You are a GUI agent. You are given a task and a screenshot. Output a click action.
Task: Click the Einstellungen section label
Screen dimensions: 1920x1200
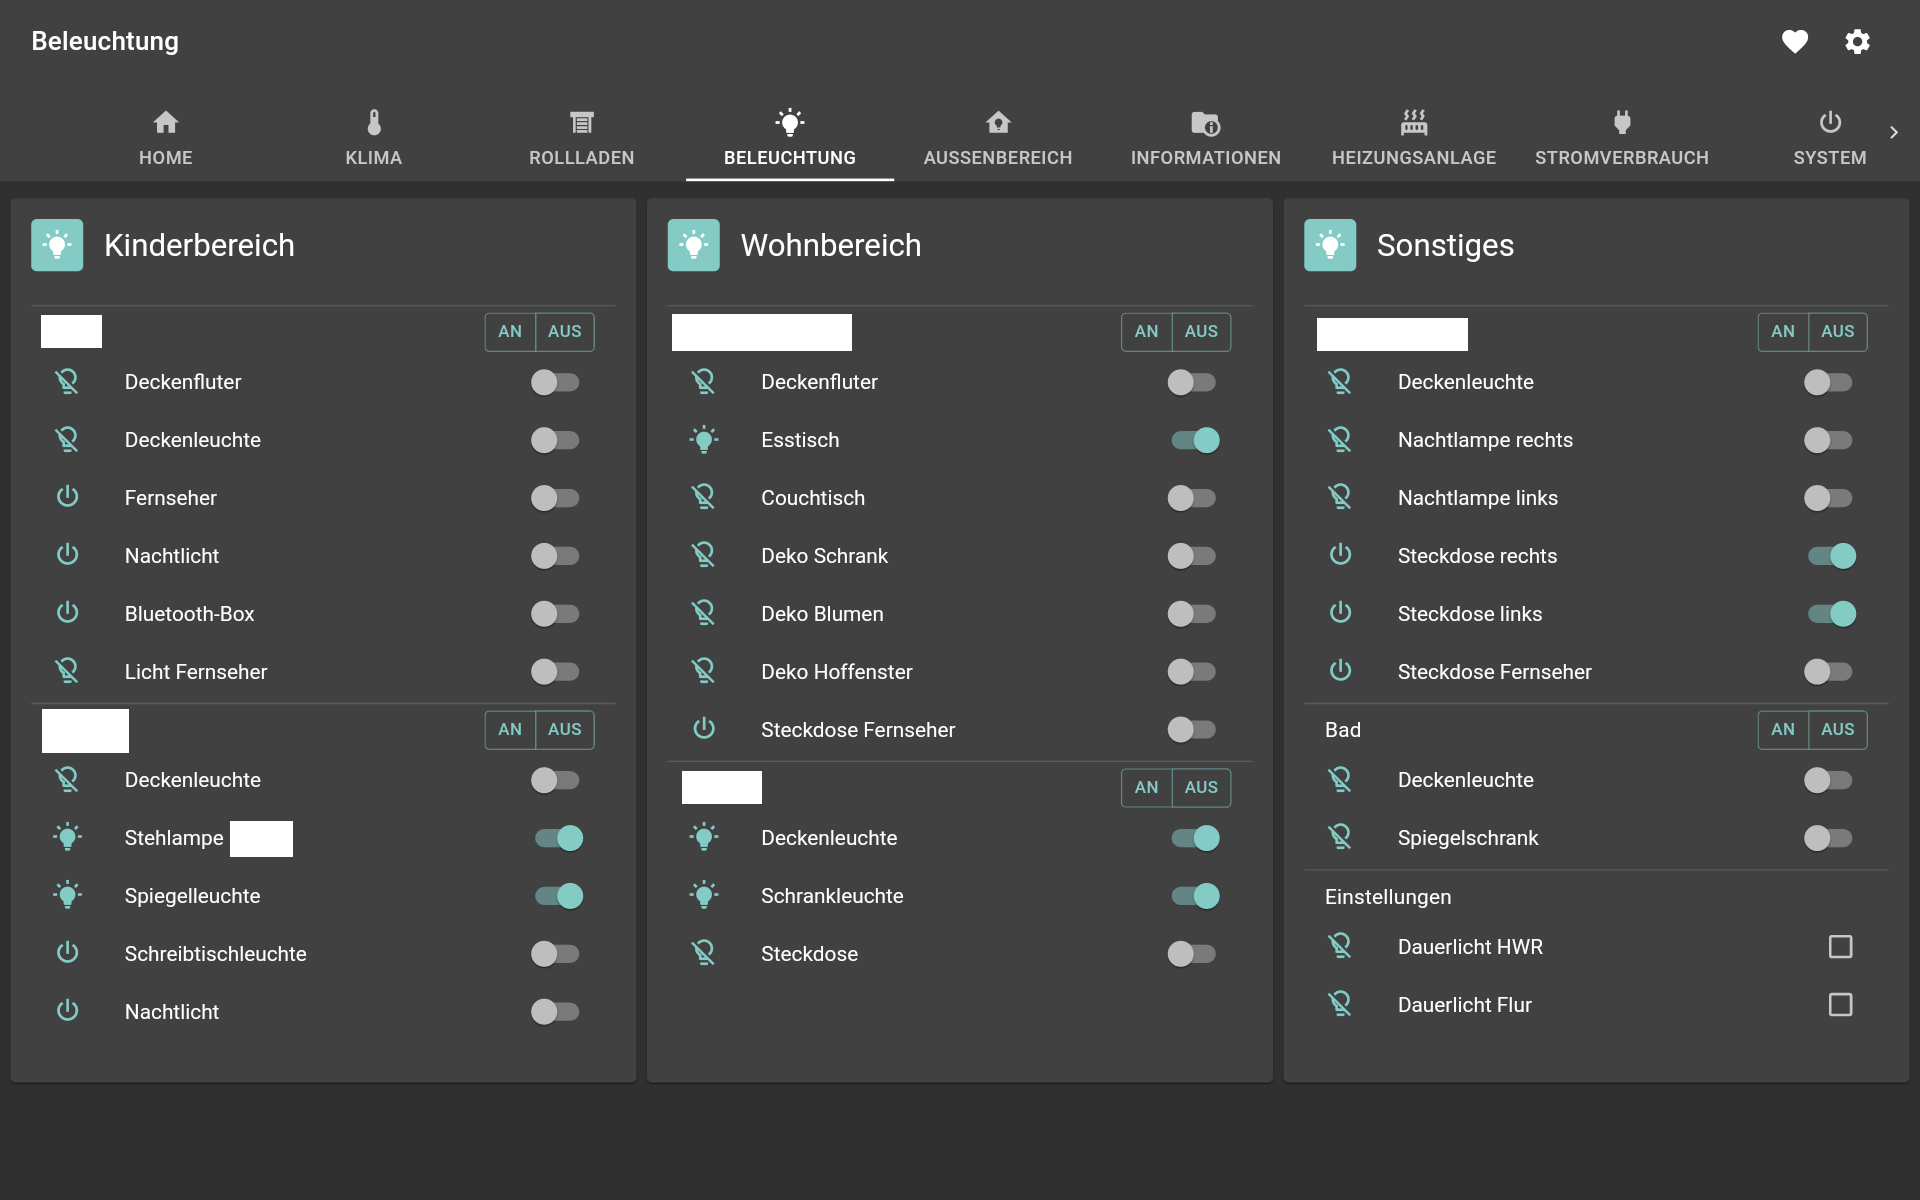(x=1388, y=897)
